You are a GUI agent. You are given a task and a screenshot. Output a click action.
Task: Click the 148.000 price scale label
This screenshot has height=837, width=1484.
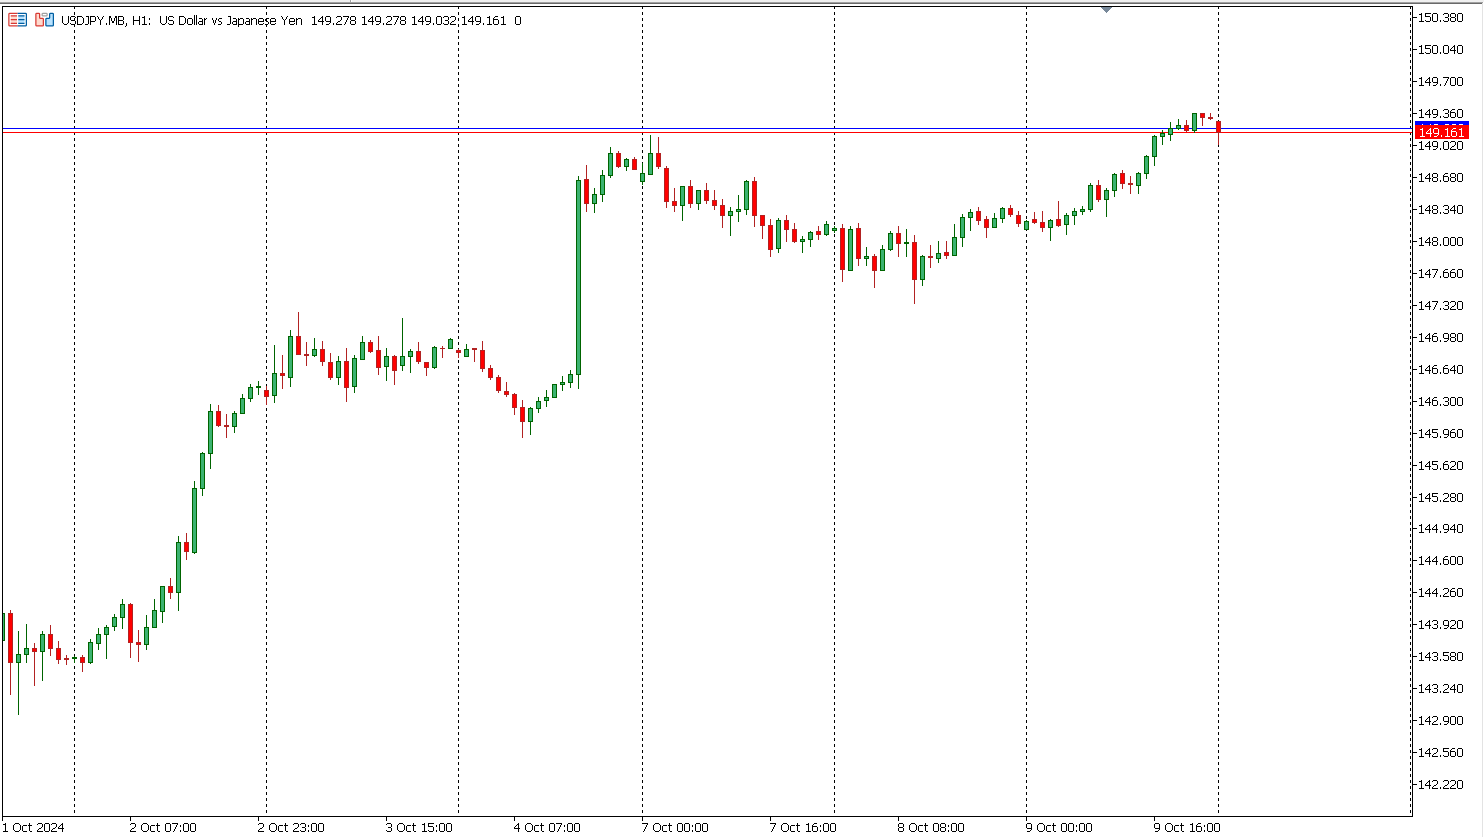pyautogui.click(x=1441, y=241)
